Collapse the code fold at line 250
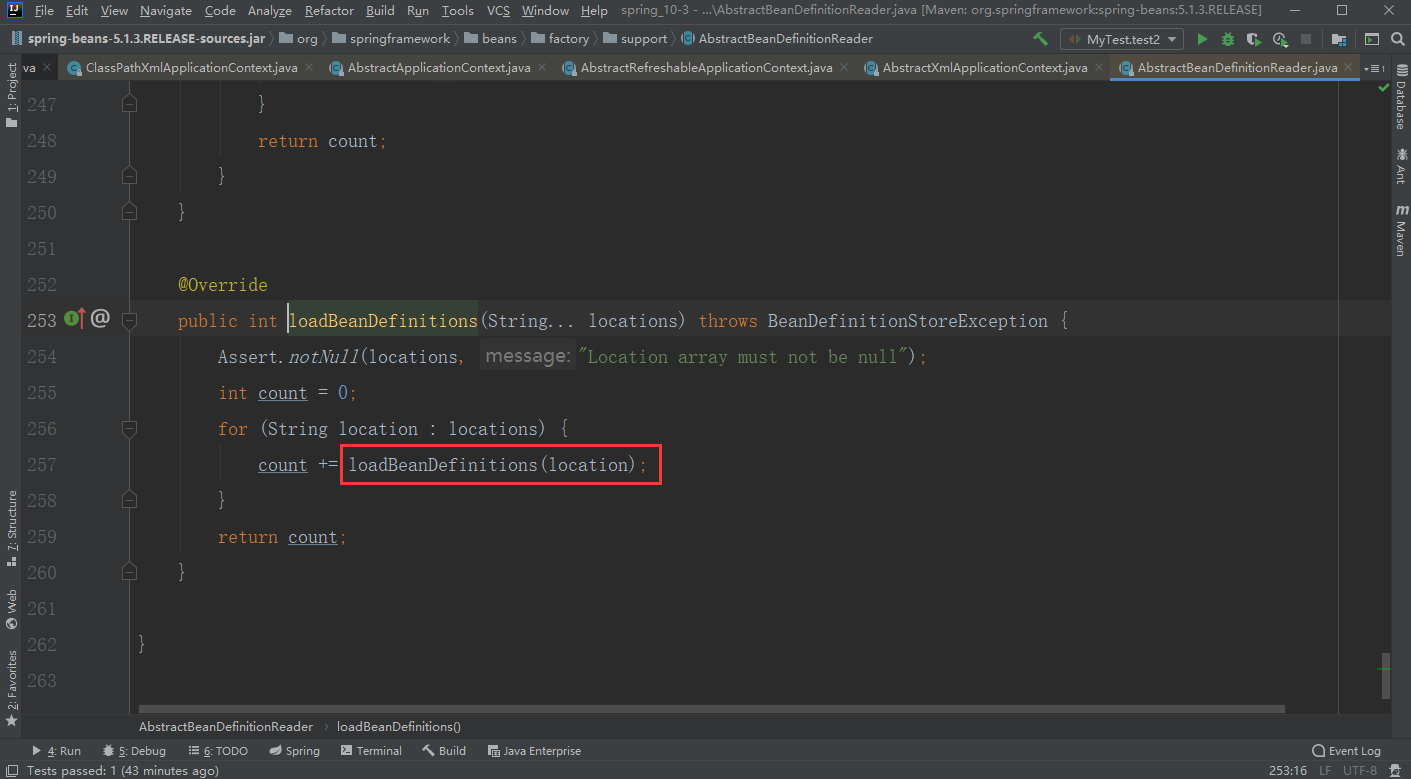This screenshot has width=1411, height=779. (x=129, y=212)
